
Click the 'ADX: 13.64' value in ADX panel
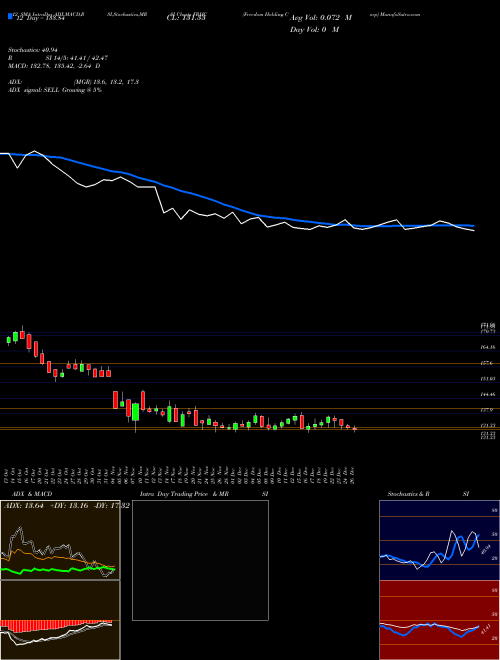click(23, 506)
